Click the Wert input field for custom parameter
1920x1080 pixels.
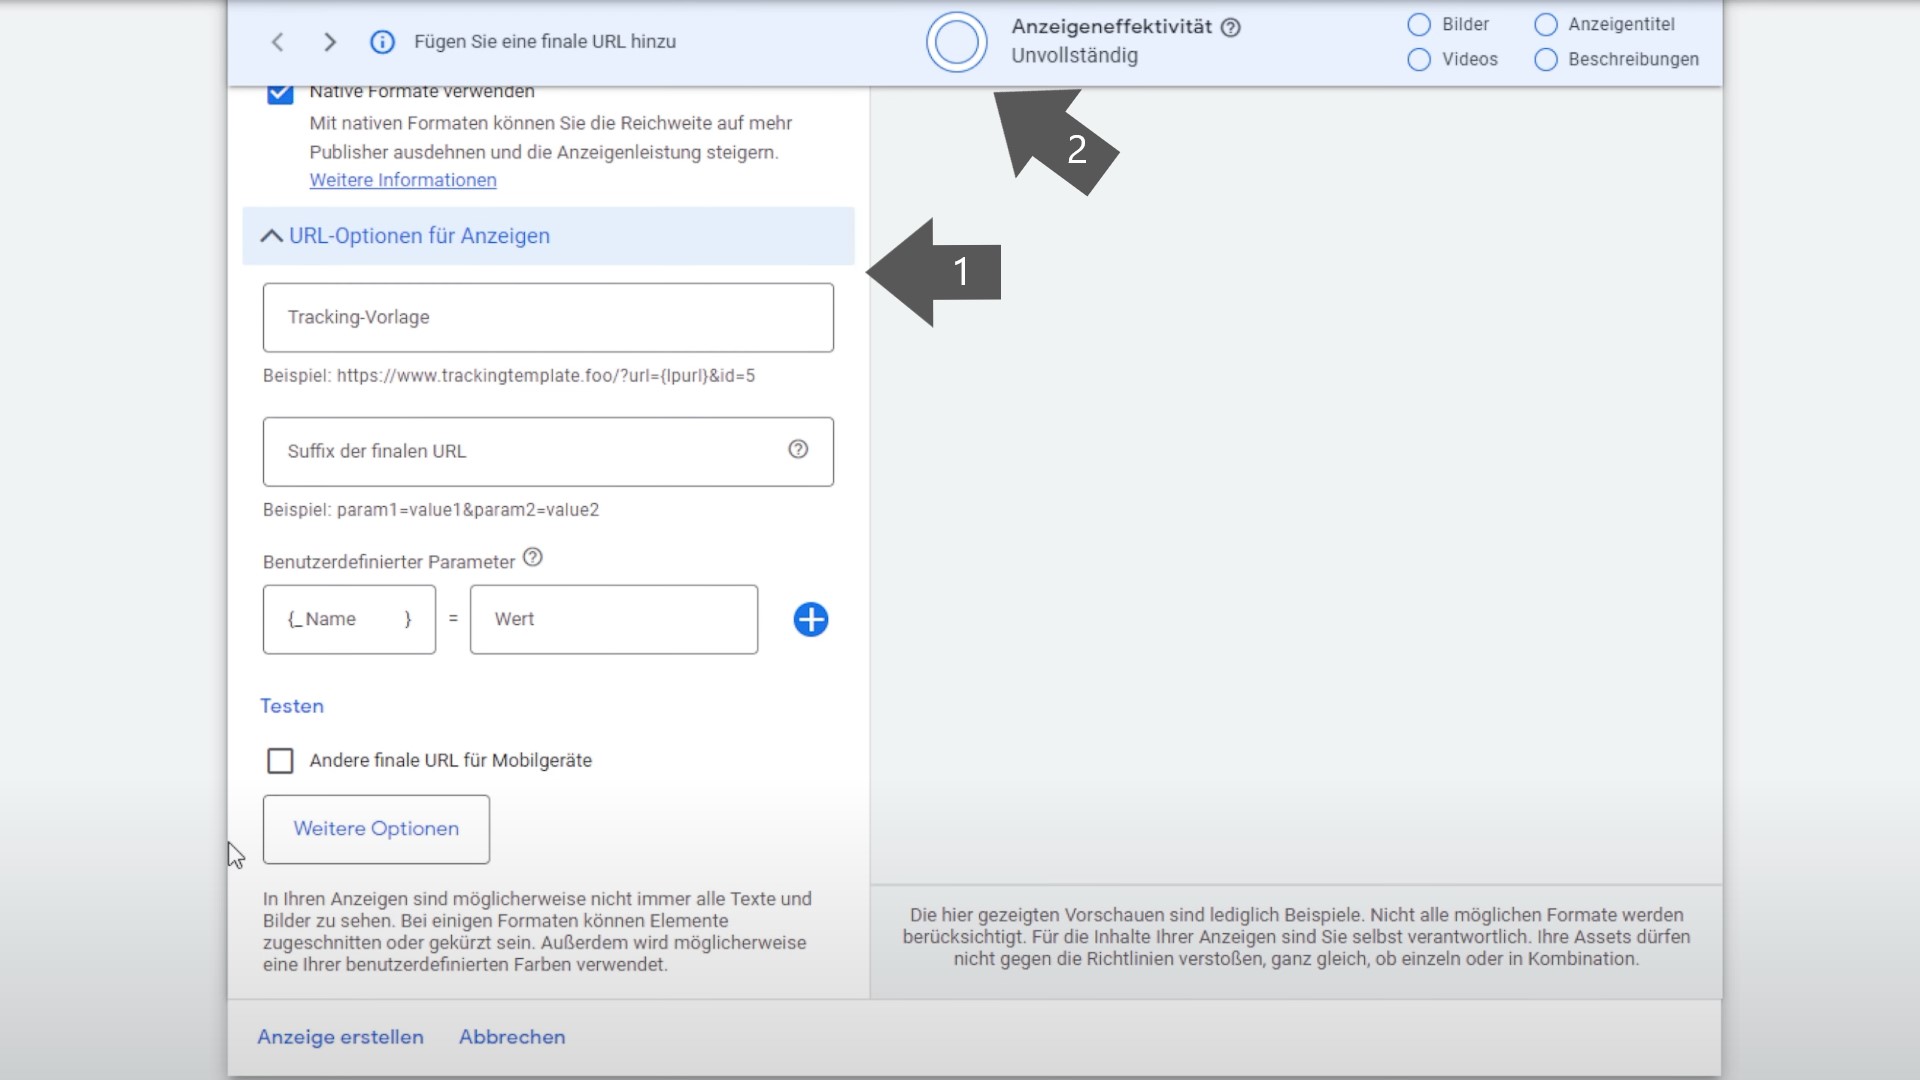coord(613,618)
